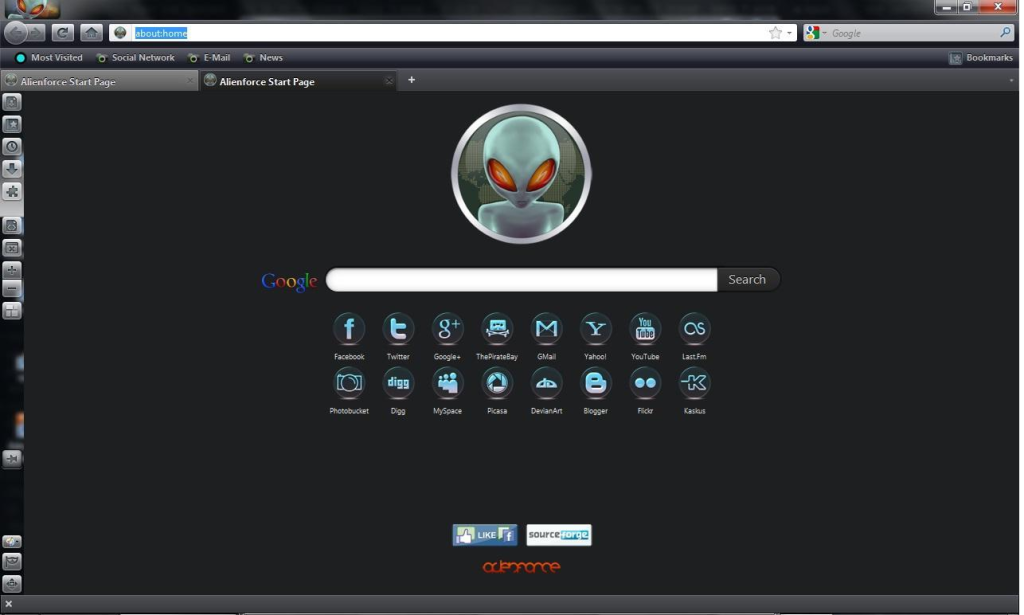
Task: Open search engine selector dropdown
Action: [816, 33]
